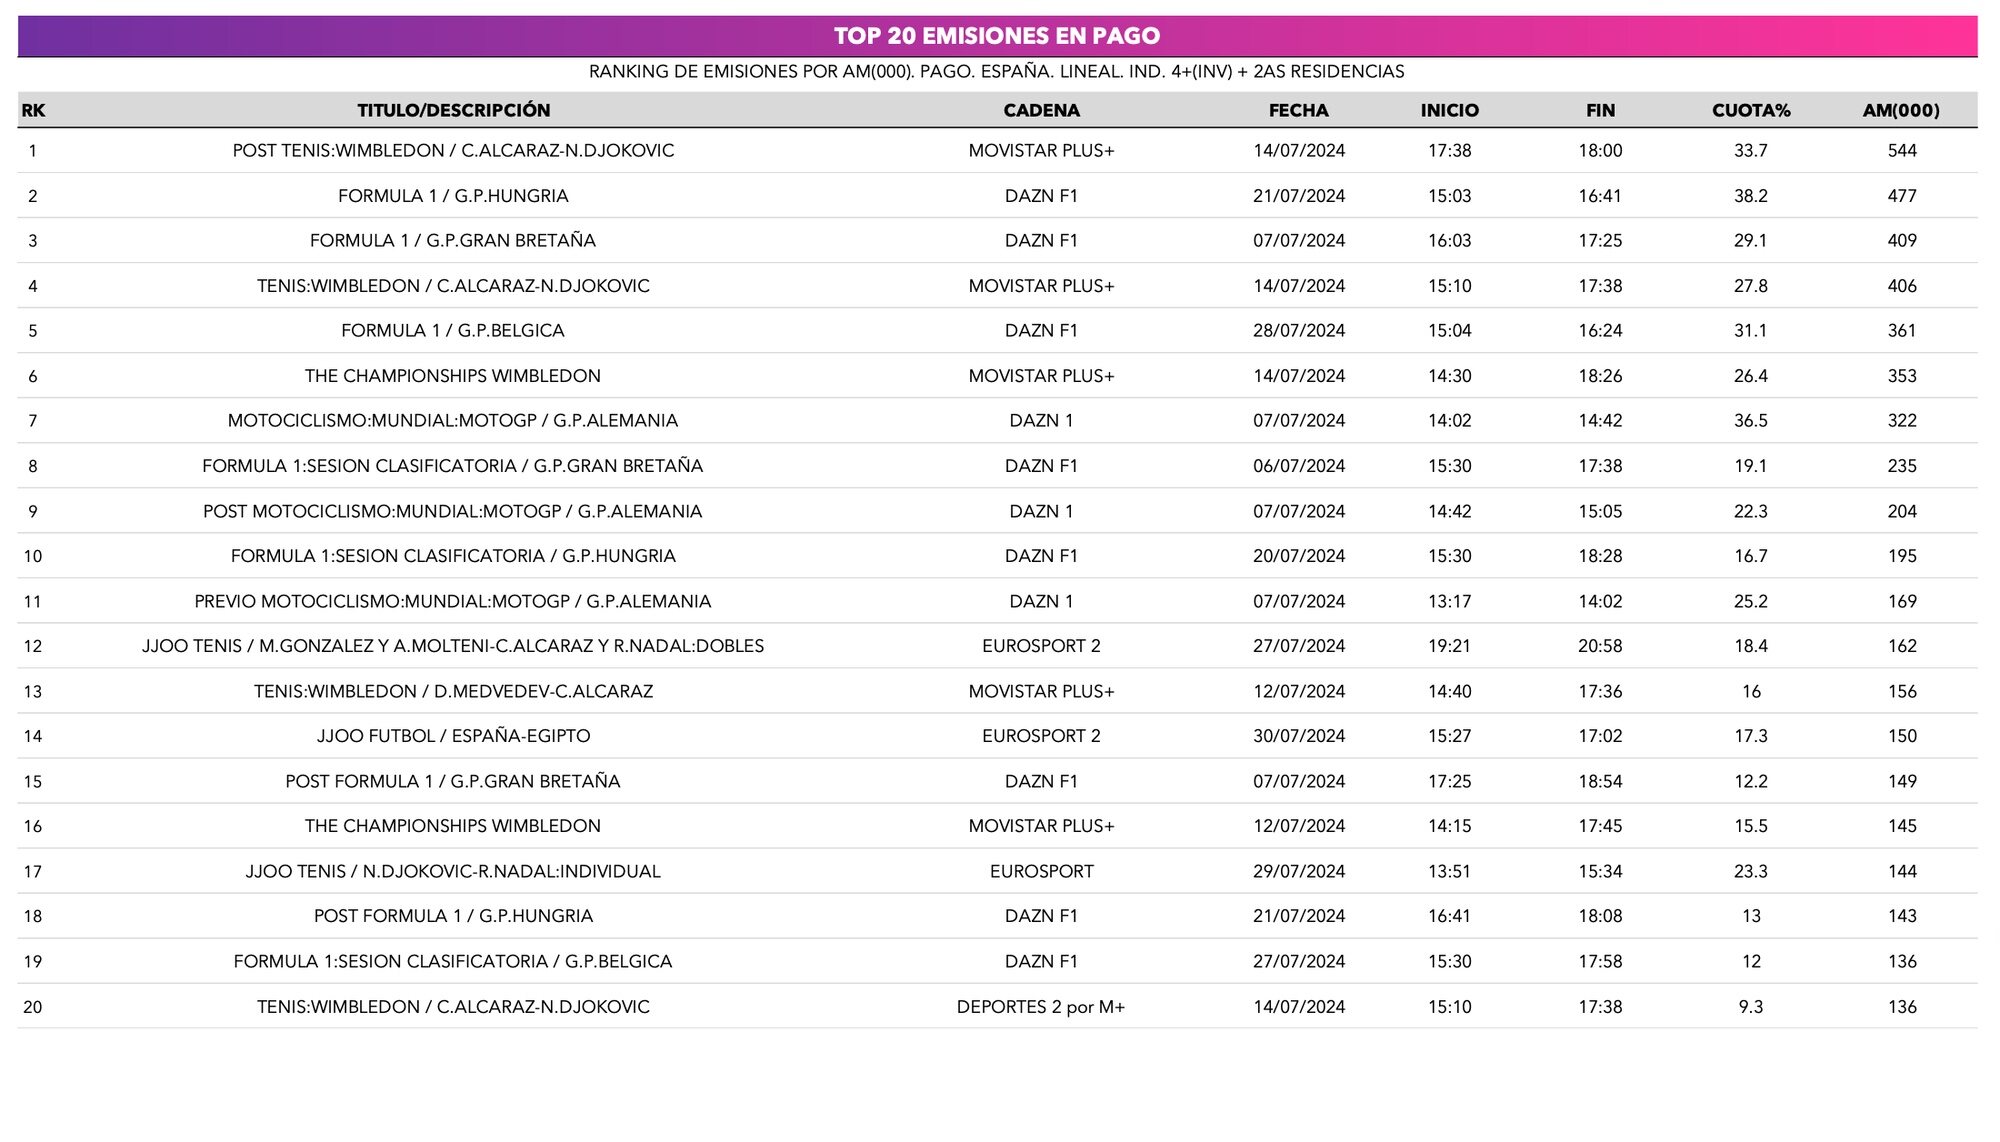Sort by the CUOTA% column header

(1748, 111)
